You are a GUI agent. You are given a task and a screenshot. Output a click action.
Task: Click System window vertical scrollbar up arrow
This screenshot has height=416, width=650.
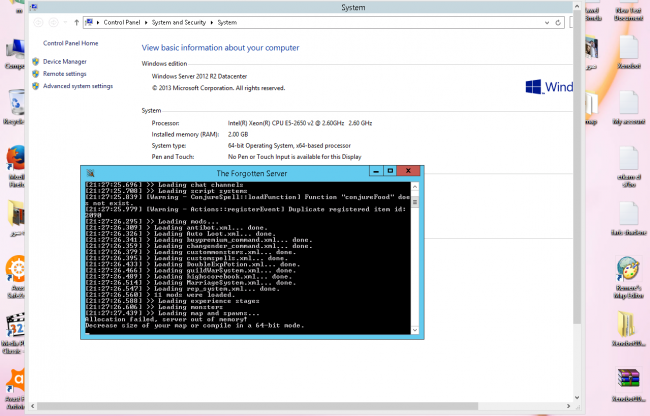577,6
